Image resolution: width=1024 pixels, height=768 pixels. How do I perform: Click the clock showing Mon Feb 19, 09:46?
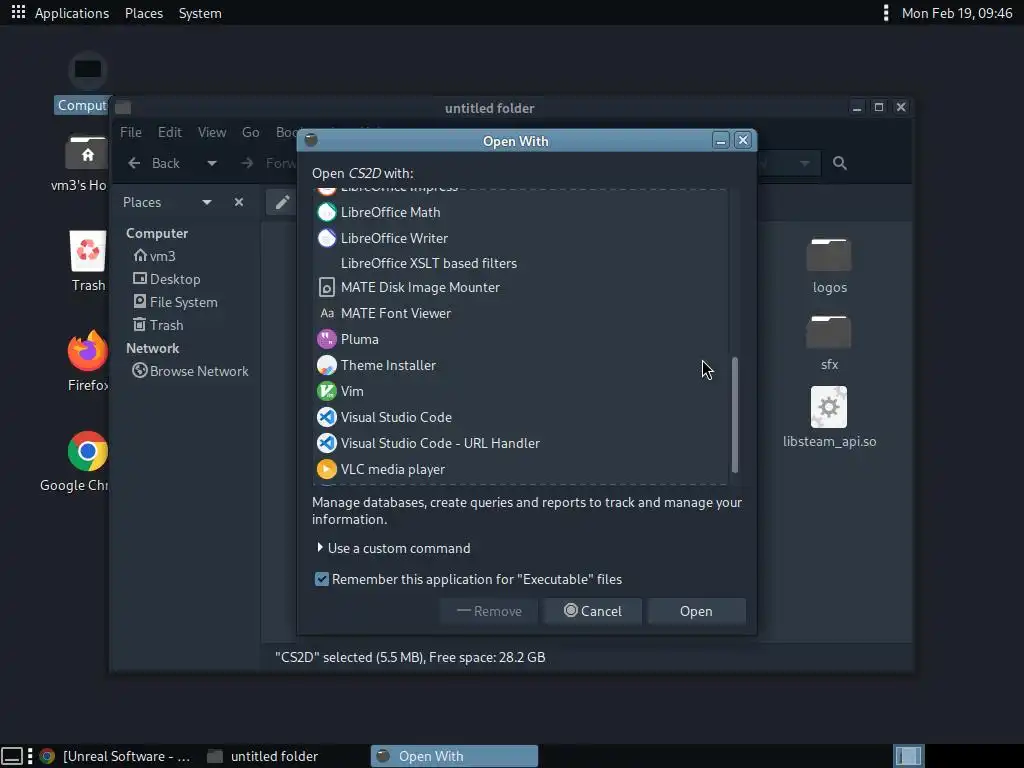[x=957, y=13]
